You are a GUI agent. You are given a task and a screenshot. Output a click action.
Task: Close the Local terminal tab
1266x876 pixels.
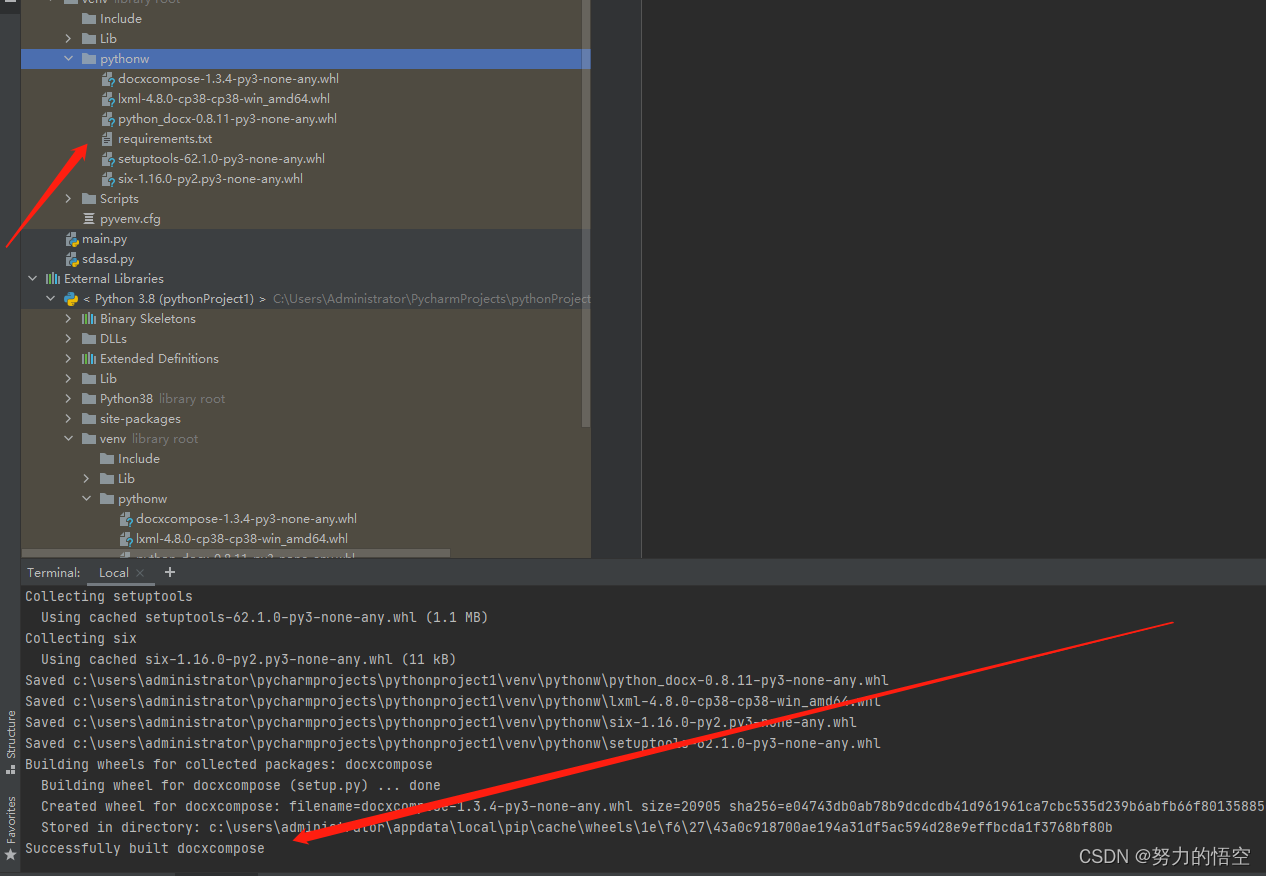tap(138, 572)
